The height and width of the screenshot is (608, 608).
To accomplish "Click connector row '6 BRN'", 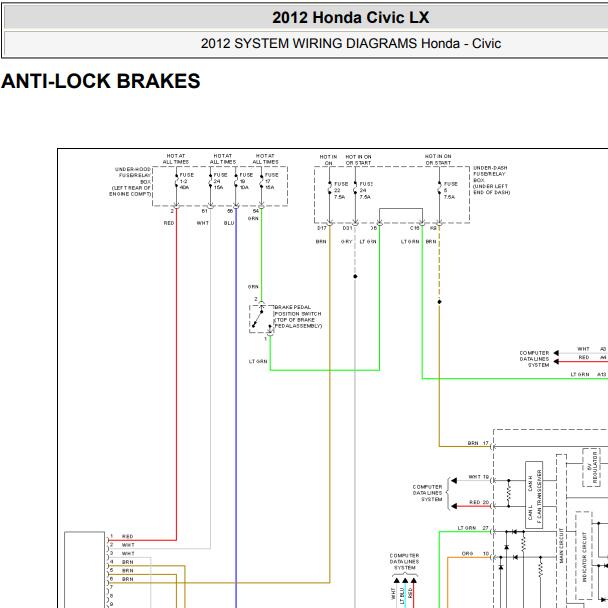I will click(122, 579).
